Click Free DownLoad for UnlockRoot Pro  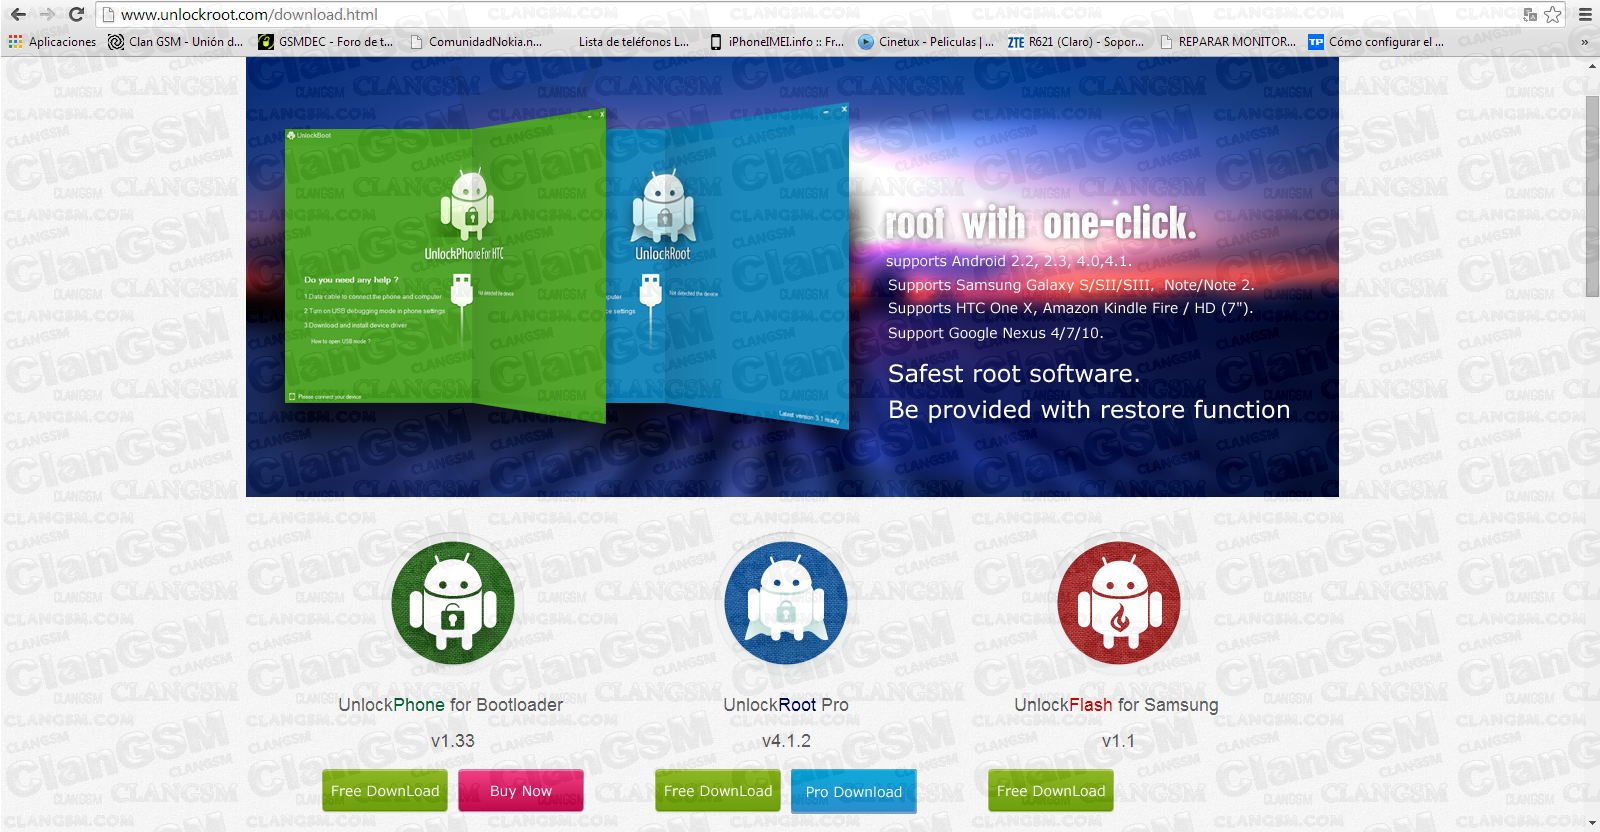[x=718, y=791]
